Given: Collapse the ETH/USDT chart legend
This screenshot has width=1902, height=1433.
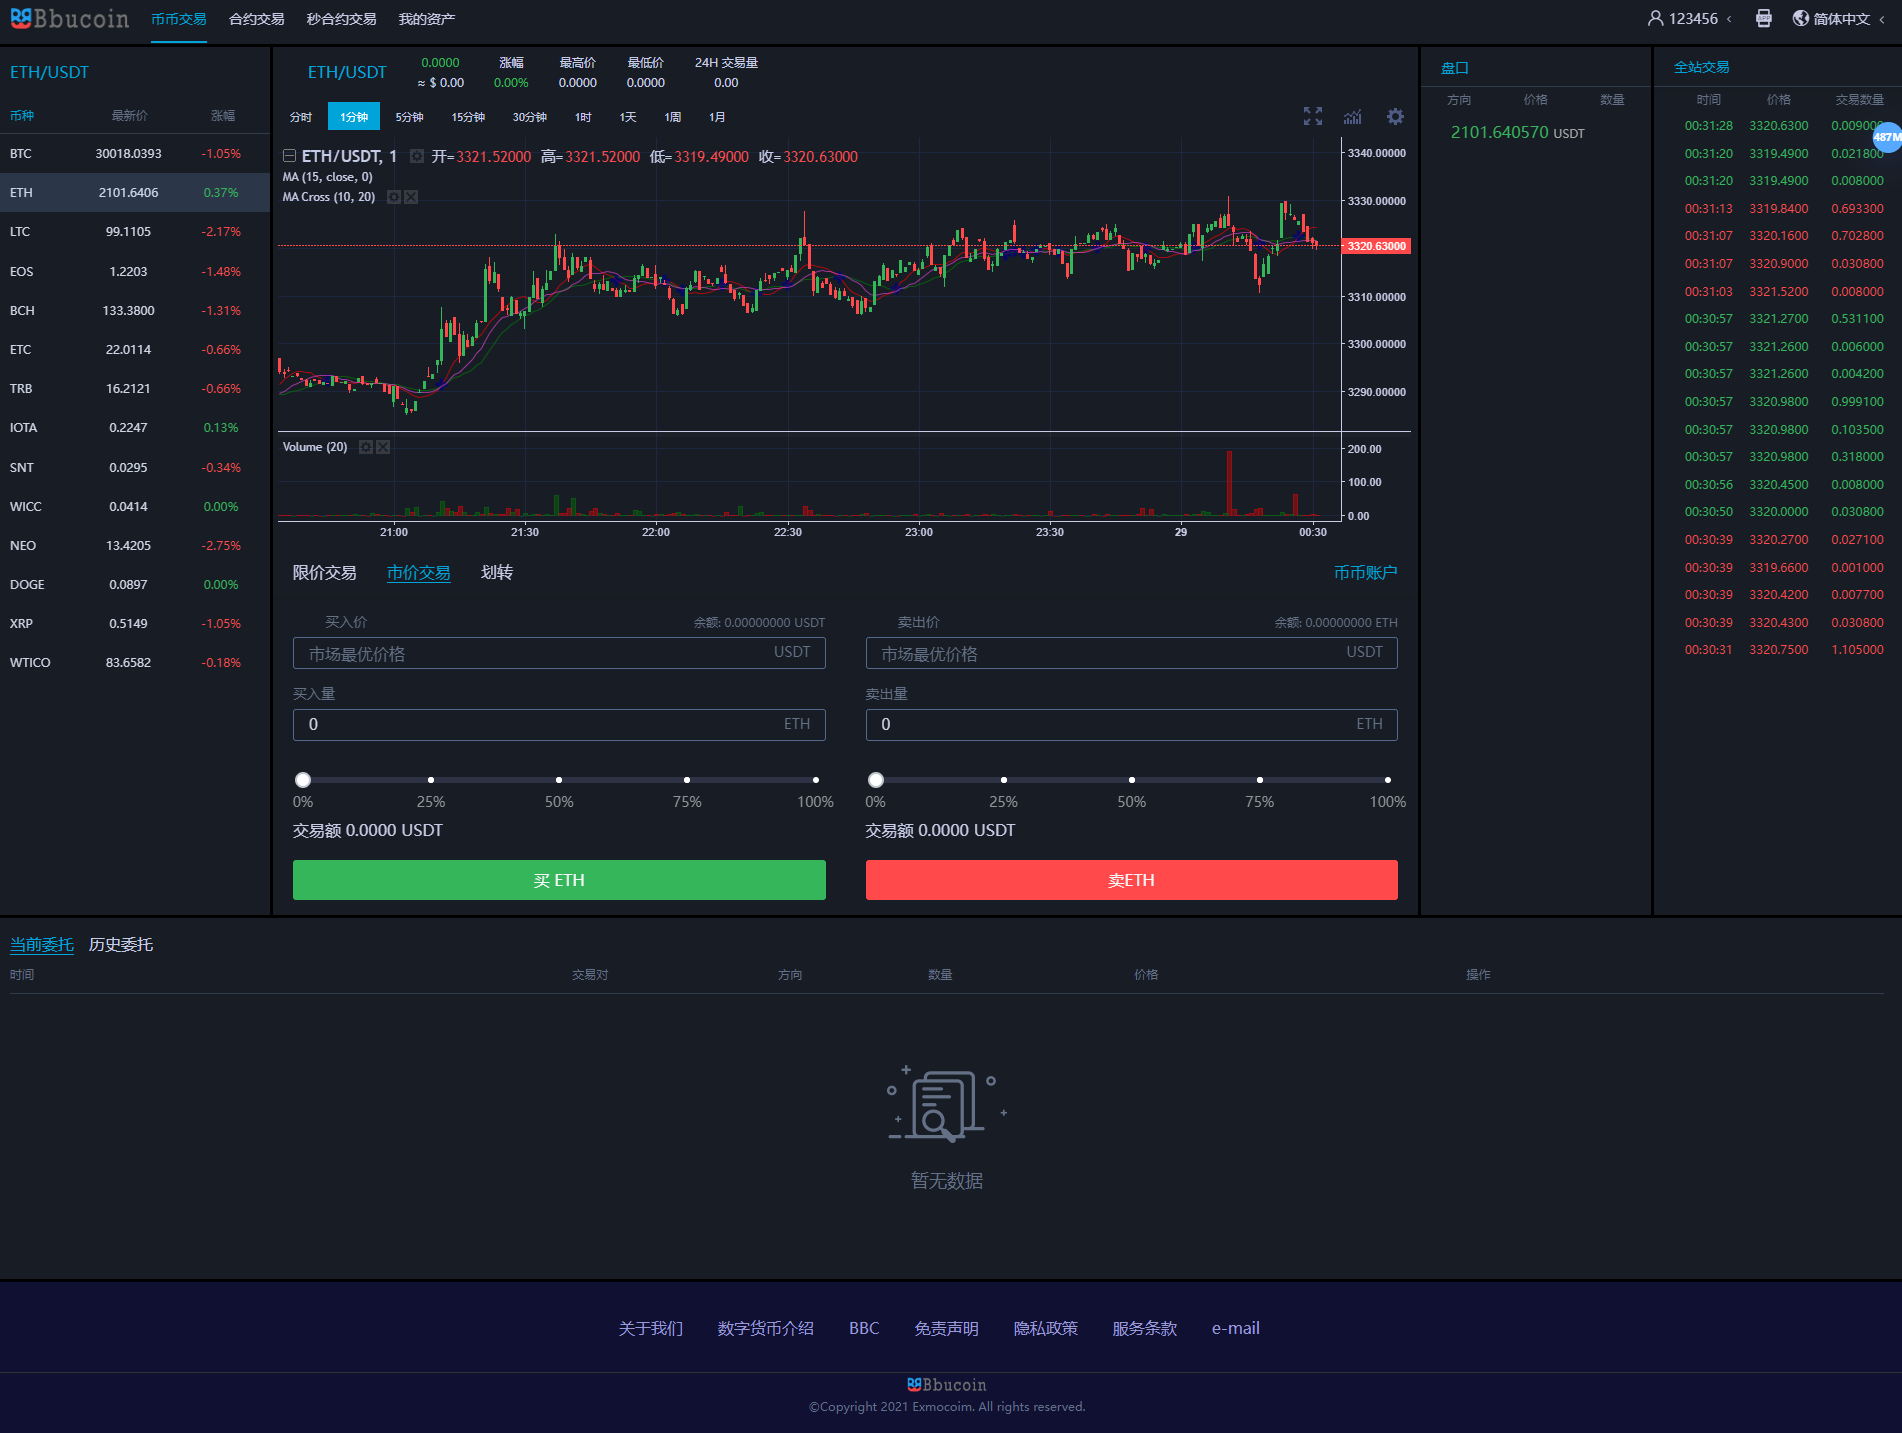Looking at the screenshot, I should [289, 156].
